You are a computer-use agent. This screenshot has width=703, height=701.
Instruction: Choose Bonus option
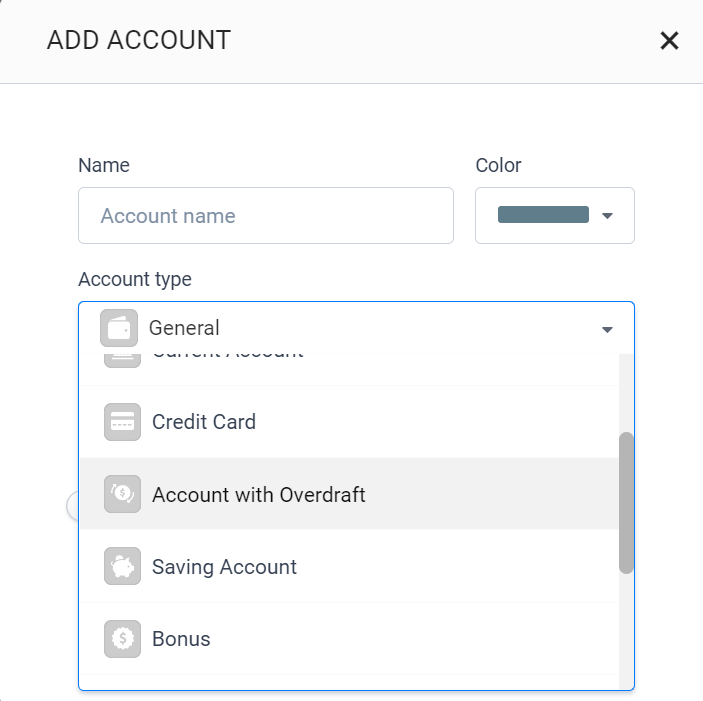coord(349,639)
